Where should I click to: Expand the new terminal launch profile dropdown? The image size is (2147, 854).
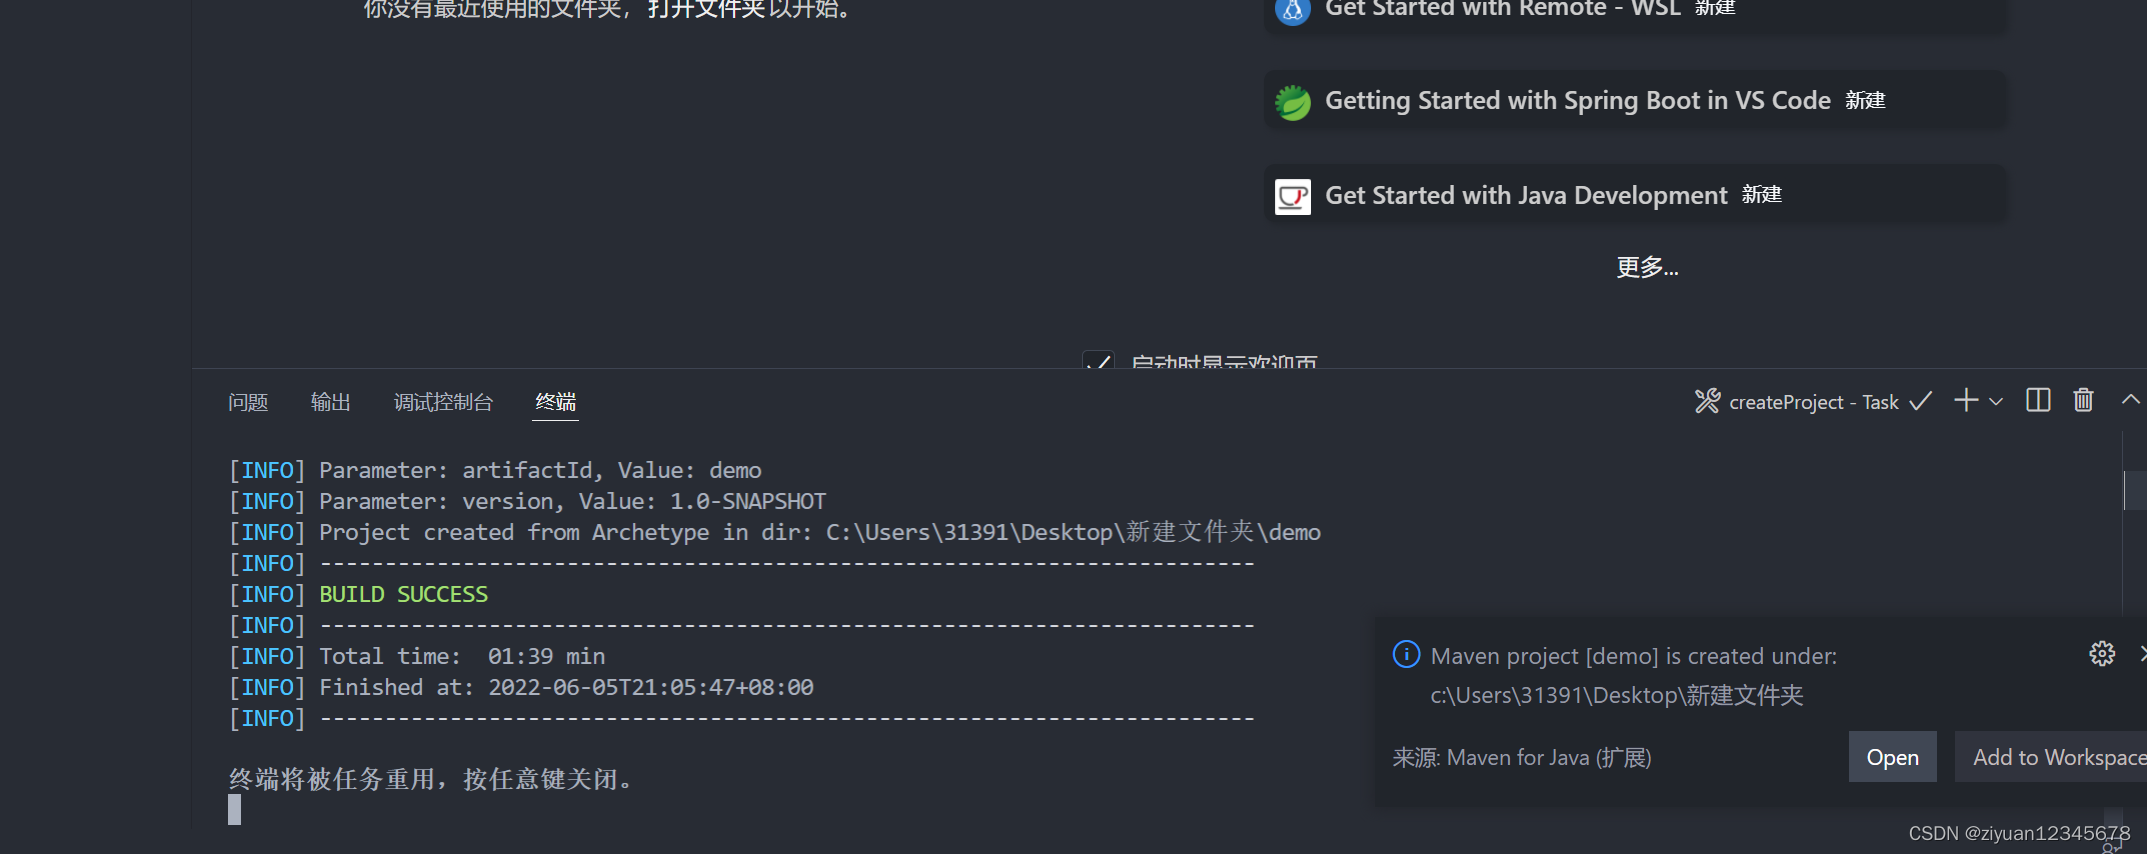[x=1996, y=401]
